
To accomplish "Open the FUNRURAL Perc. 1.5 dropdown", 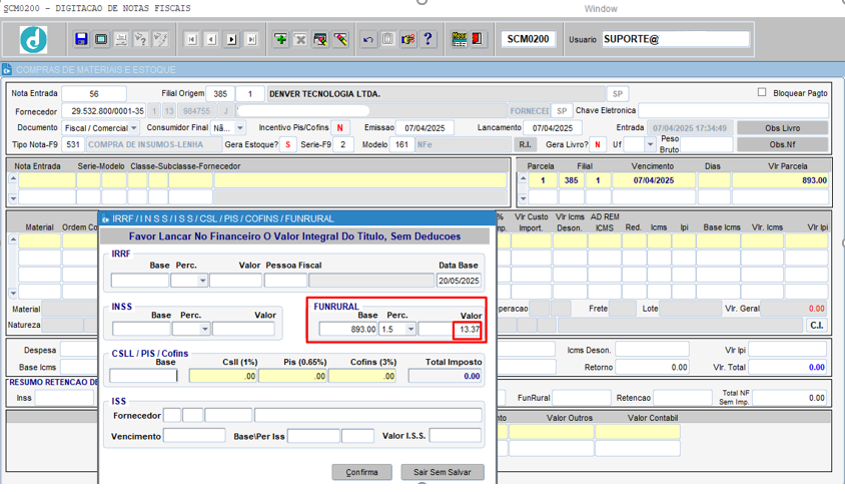I will pos(411,329).
